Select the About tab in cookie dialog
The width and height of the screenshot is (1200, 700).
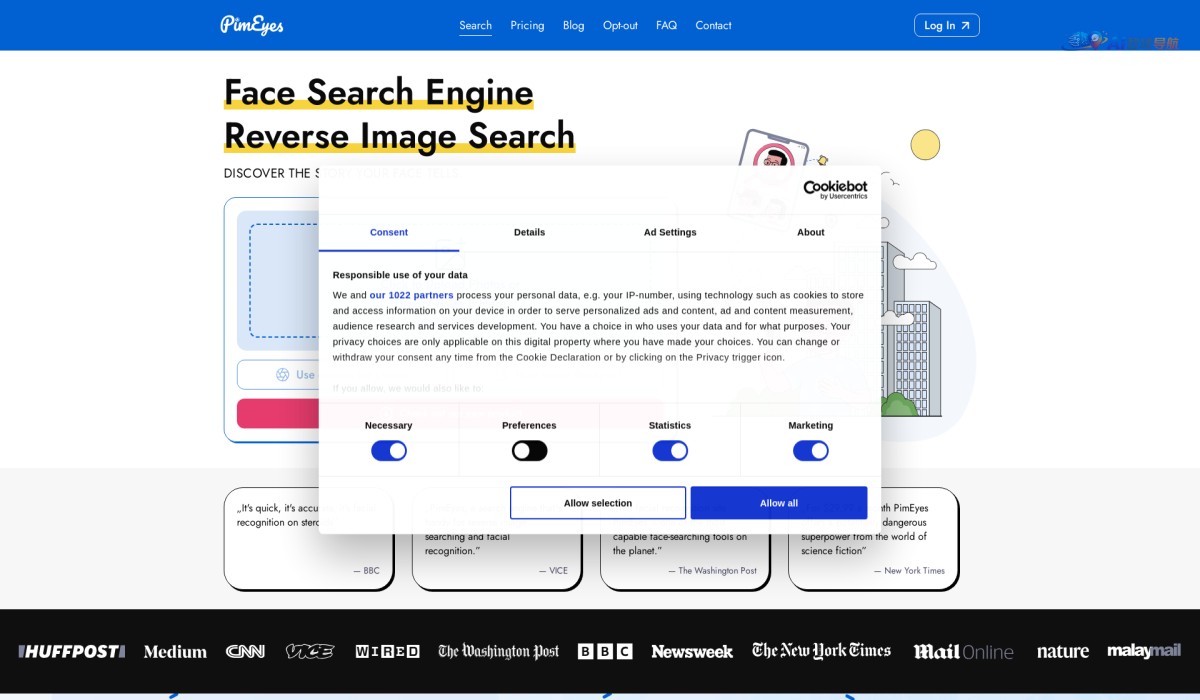click(810, 232)
